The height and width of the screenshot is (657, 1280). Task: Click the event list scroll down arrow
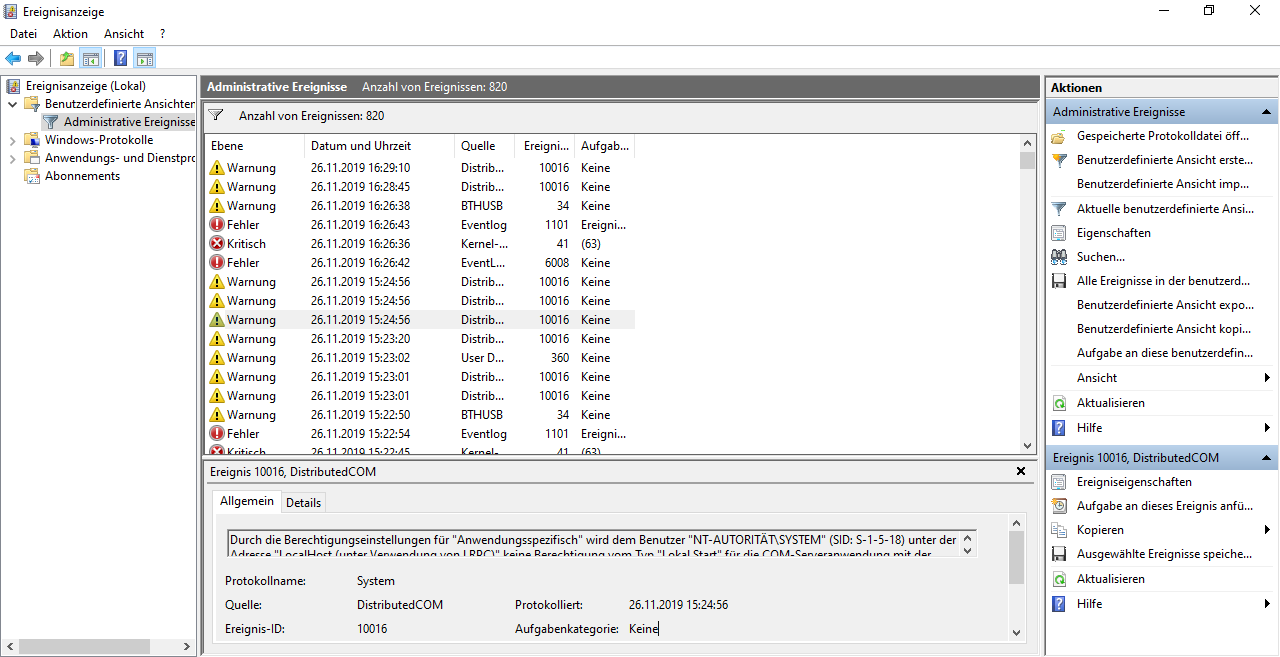coord(1027,447)
